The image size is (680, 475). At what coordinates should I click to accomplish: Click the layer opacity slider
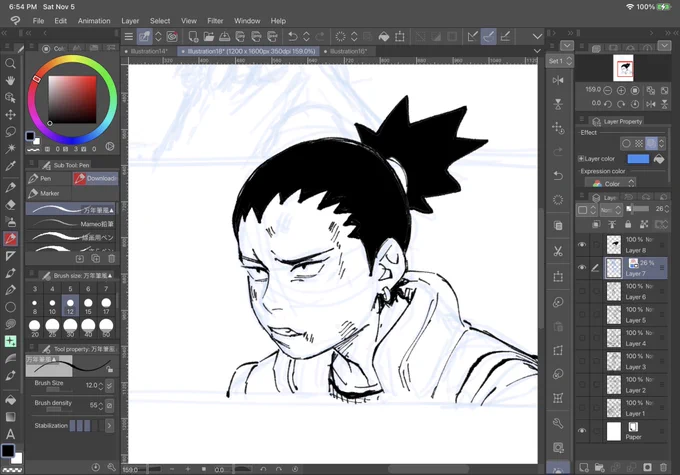point(638,209)
